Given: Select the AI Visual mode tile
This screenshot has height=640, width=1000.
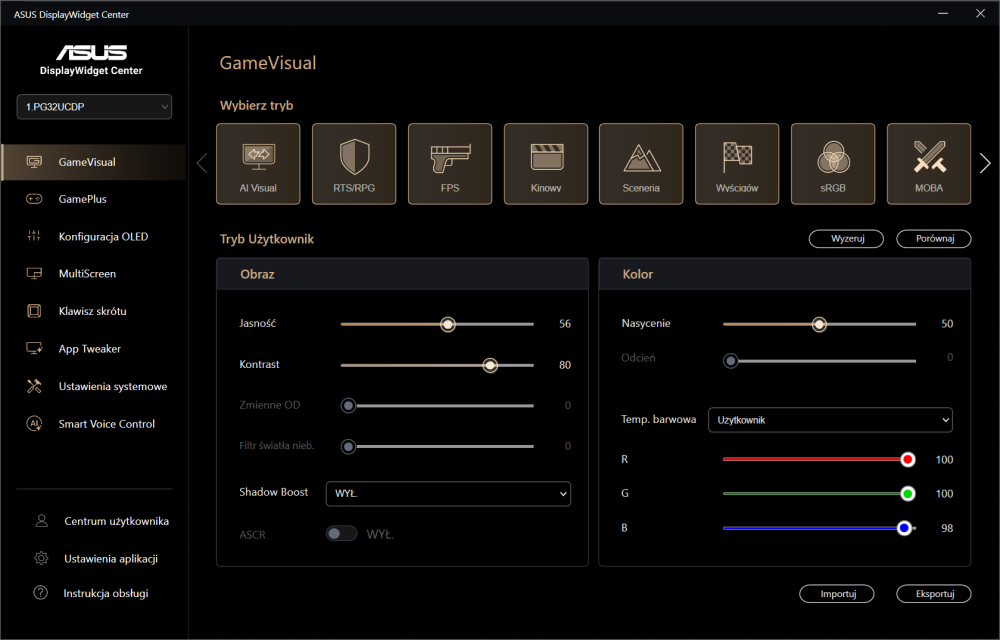Looking at the screenshot, I should (258, 164).
